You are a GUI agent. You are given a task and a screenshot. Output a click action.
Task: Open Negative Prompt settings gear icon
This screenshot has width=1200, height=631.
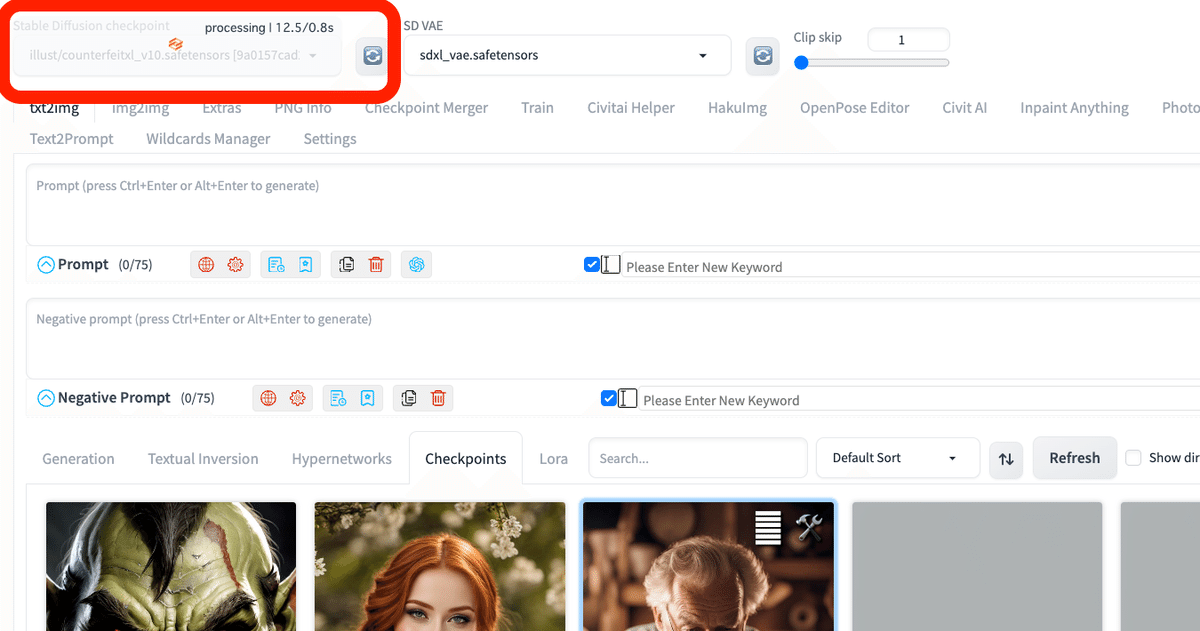click(x=297, y=398)
